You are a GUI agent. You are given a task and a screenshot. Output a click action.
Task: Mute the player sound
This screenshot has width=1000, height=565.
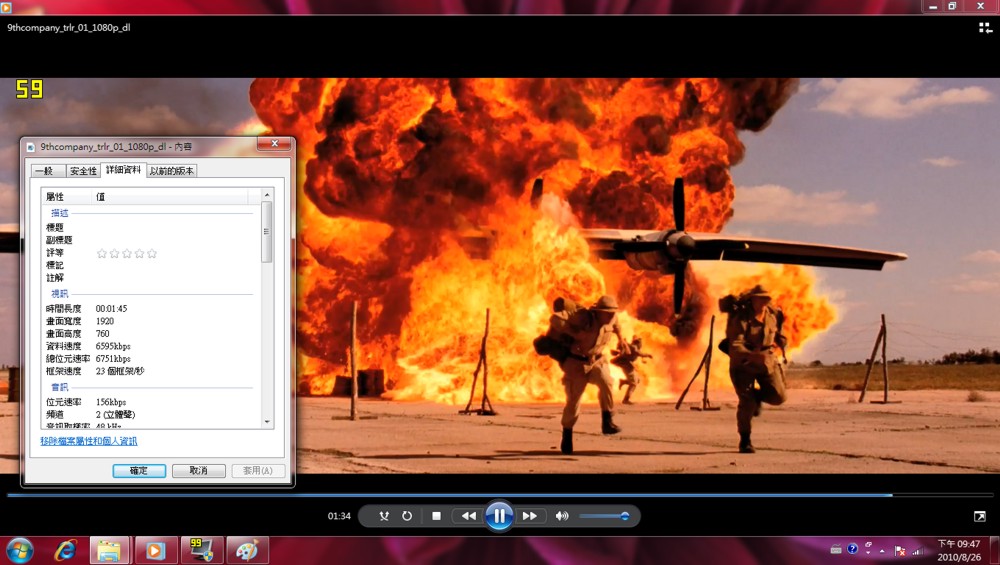(x=562, y=516)
